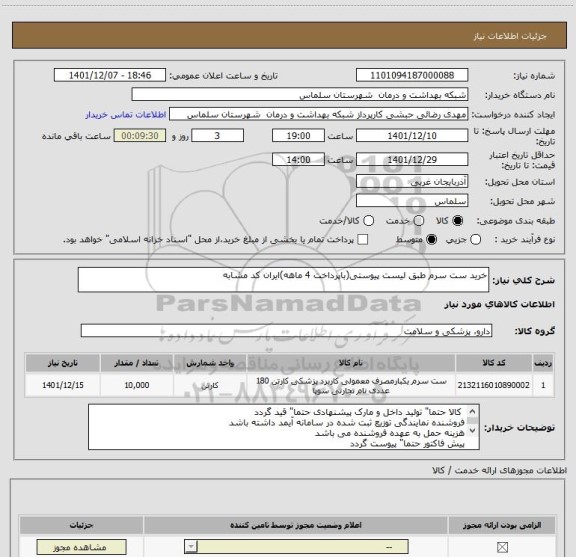Toggle the الزامی بودن ارائه مجوز checkbox
The image size is (576, 557).
(x=502, y=548)
